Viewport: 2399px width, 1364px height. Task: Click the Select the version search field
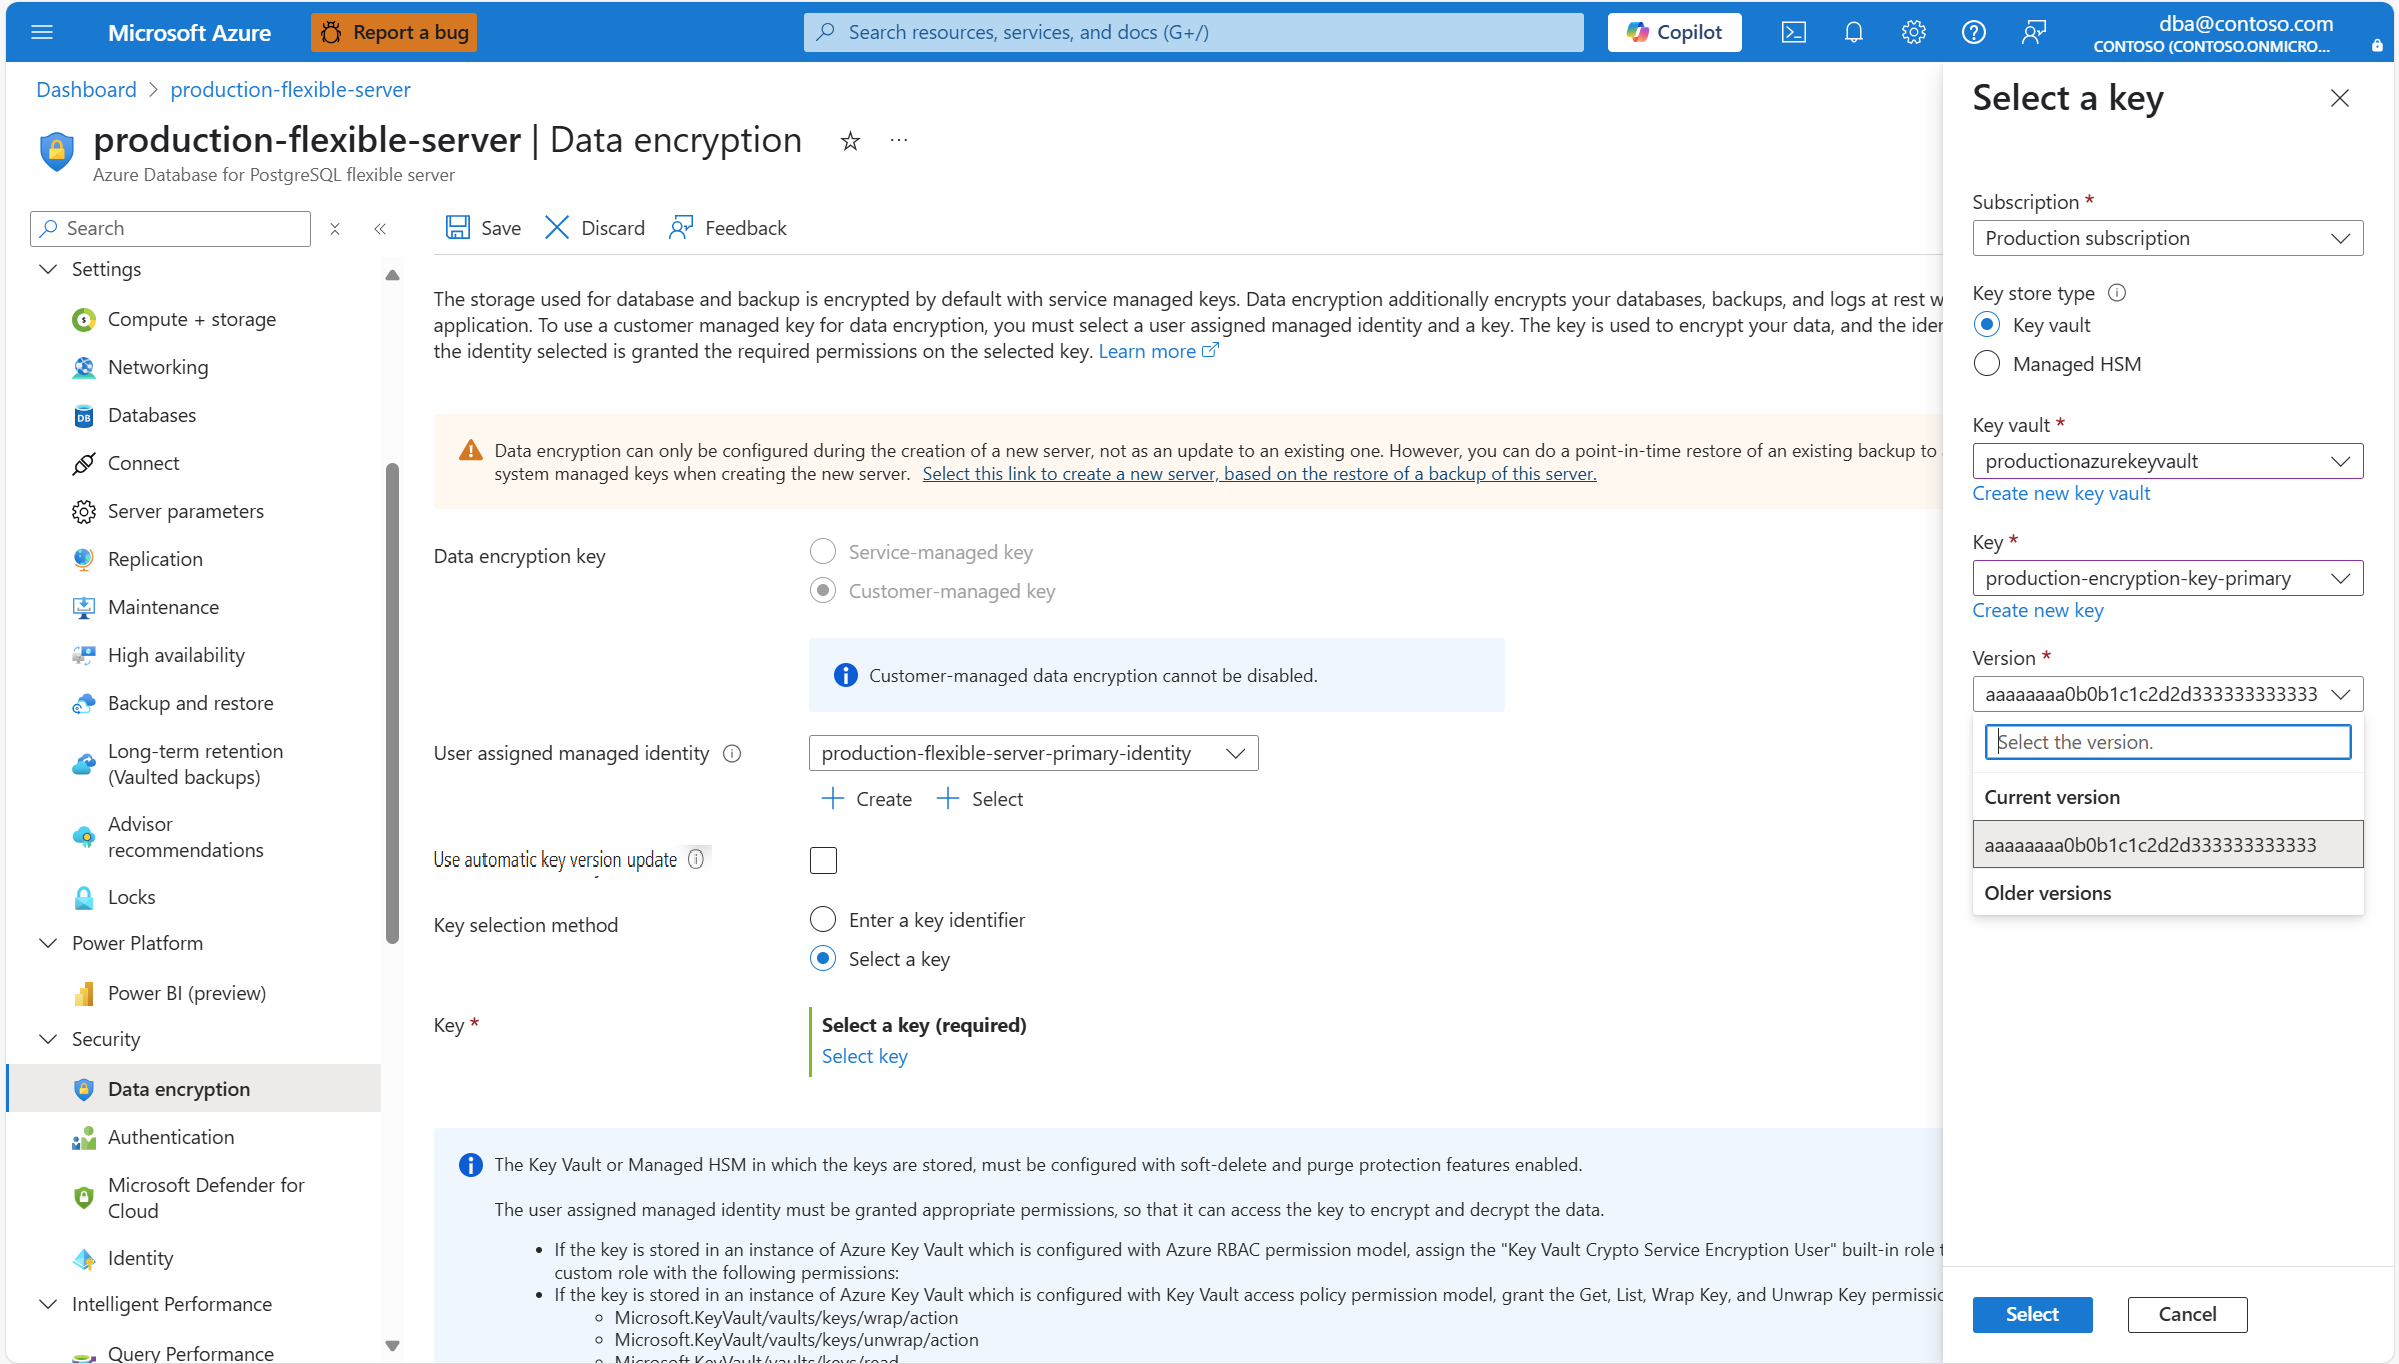[x=2167, y=742]
